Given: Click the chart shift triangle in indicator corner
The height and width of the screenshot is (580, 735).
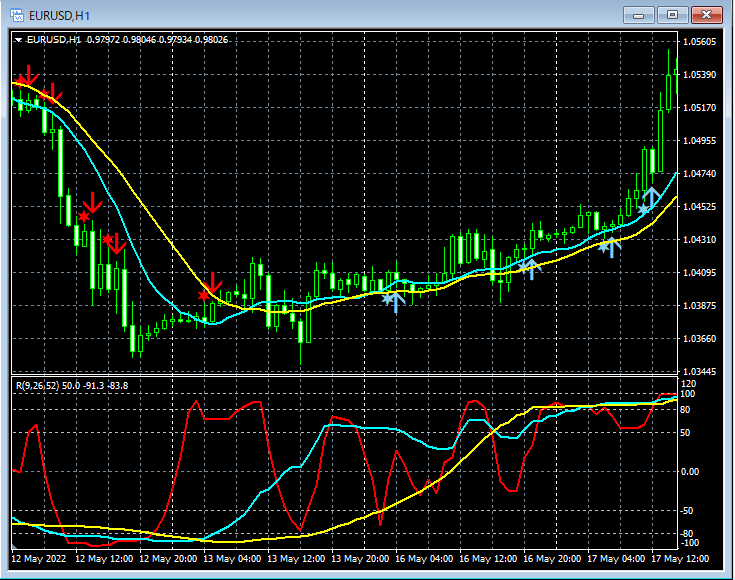Looking at the screenshot, I should (14, 547).
